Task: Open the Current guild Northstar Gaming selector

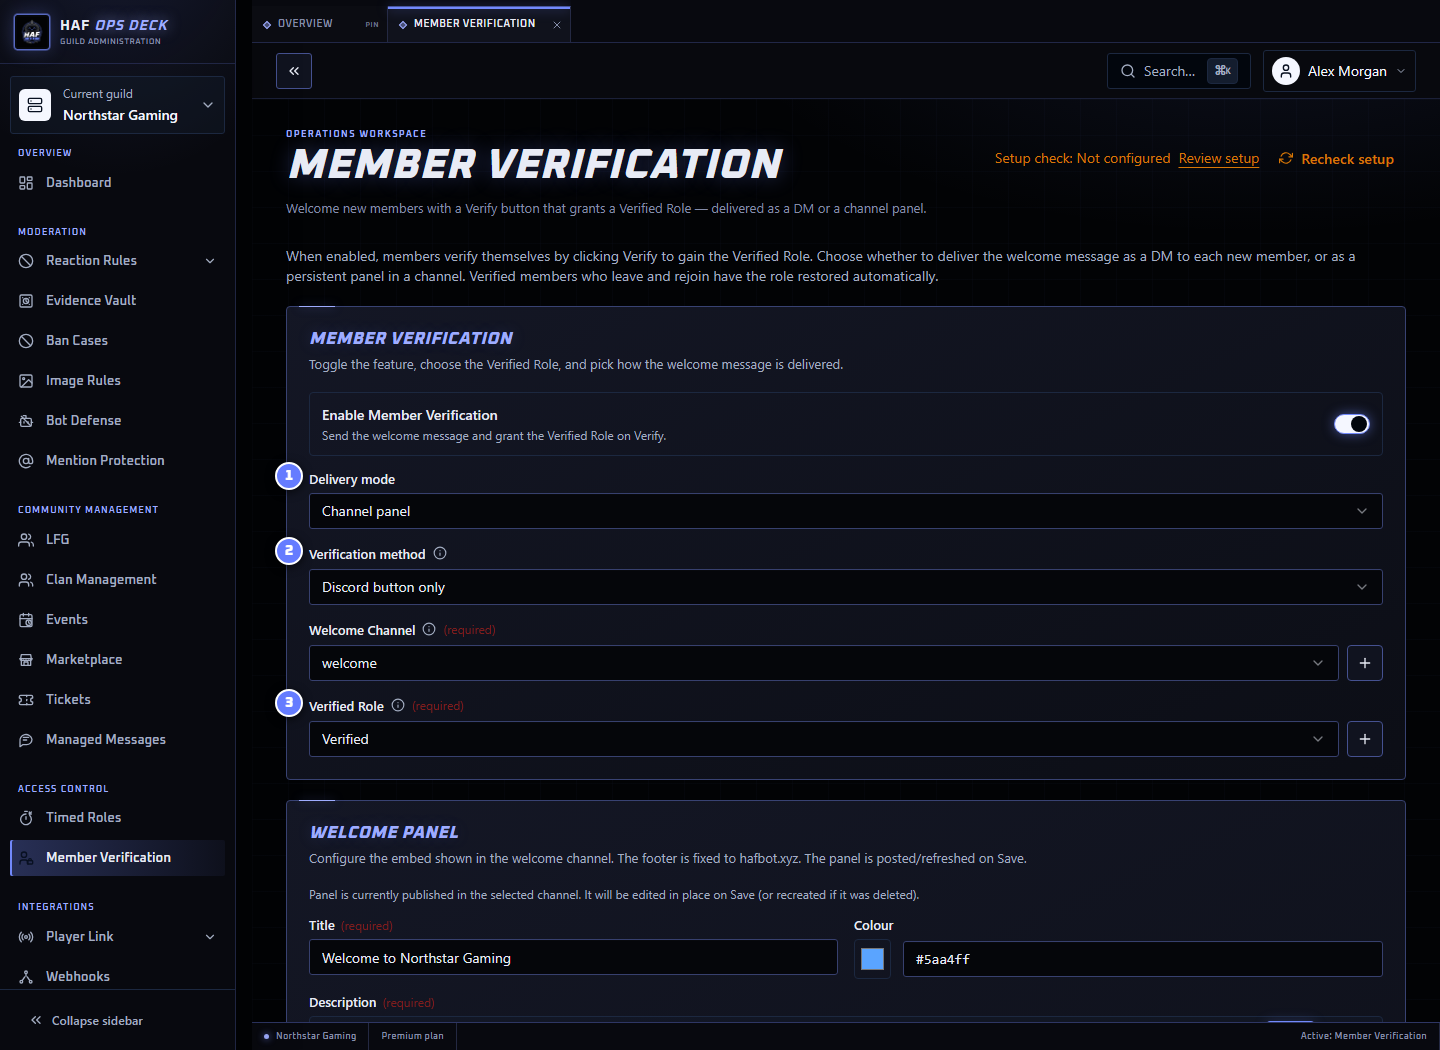Action: pos(117,105)
